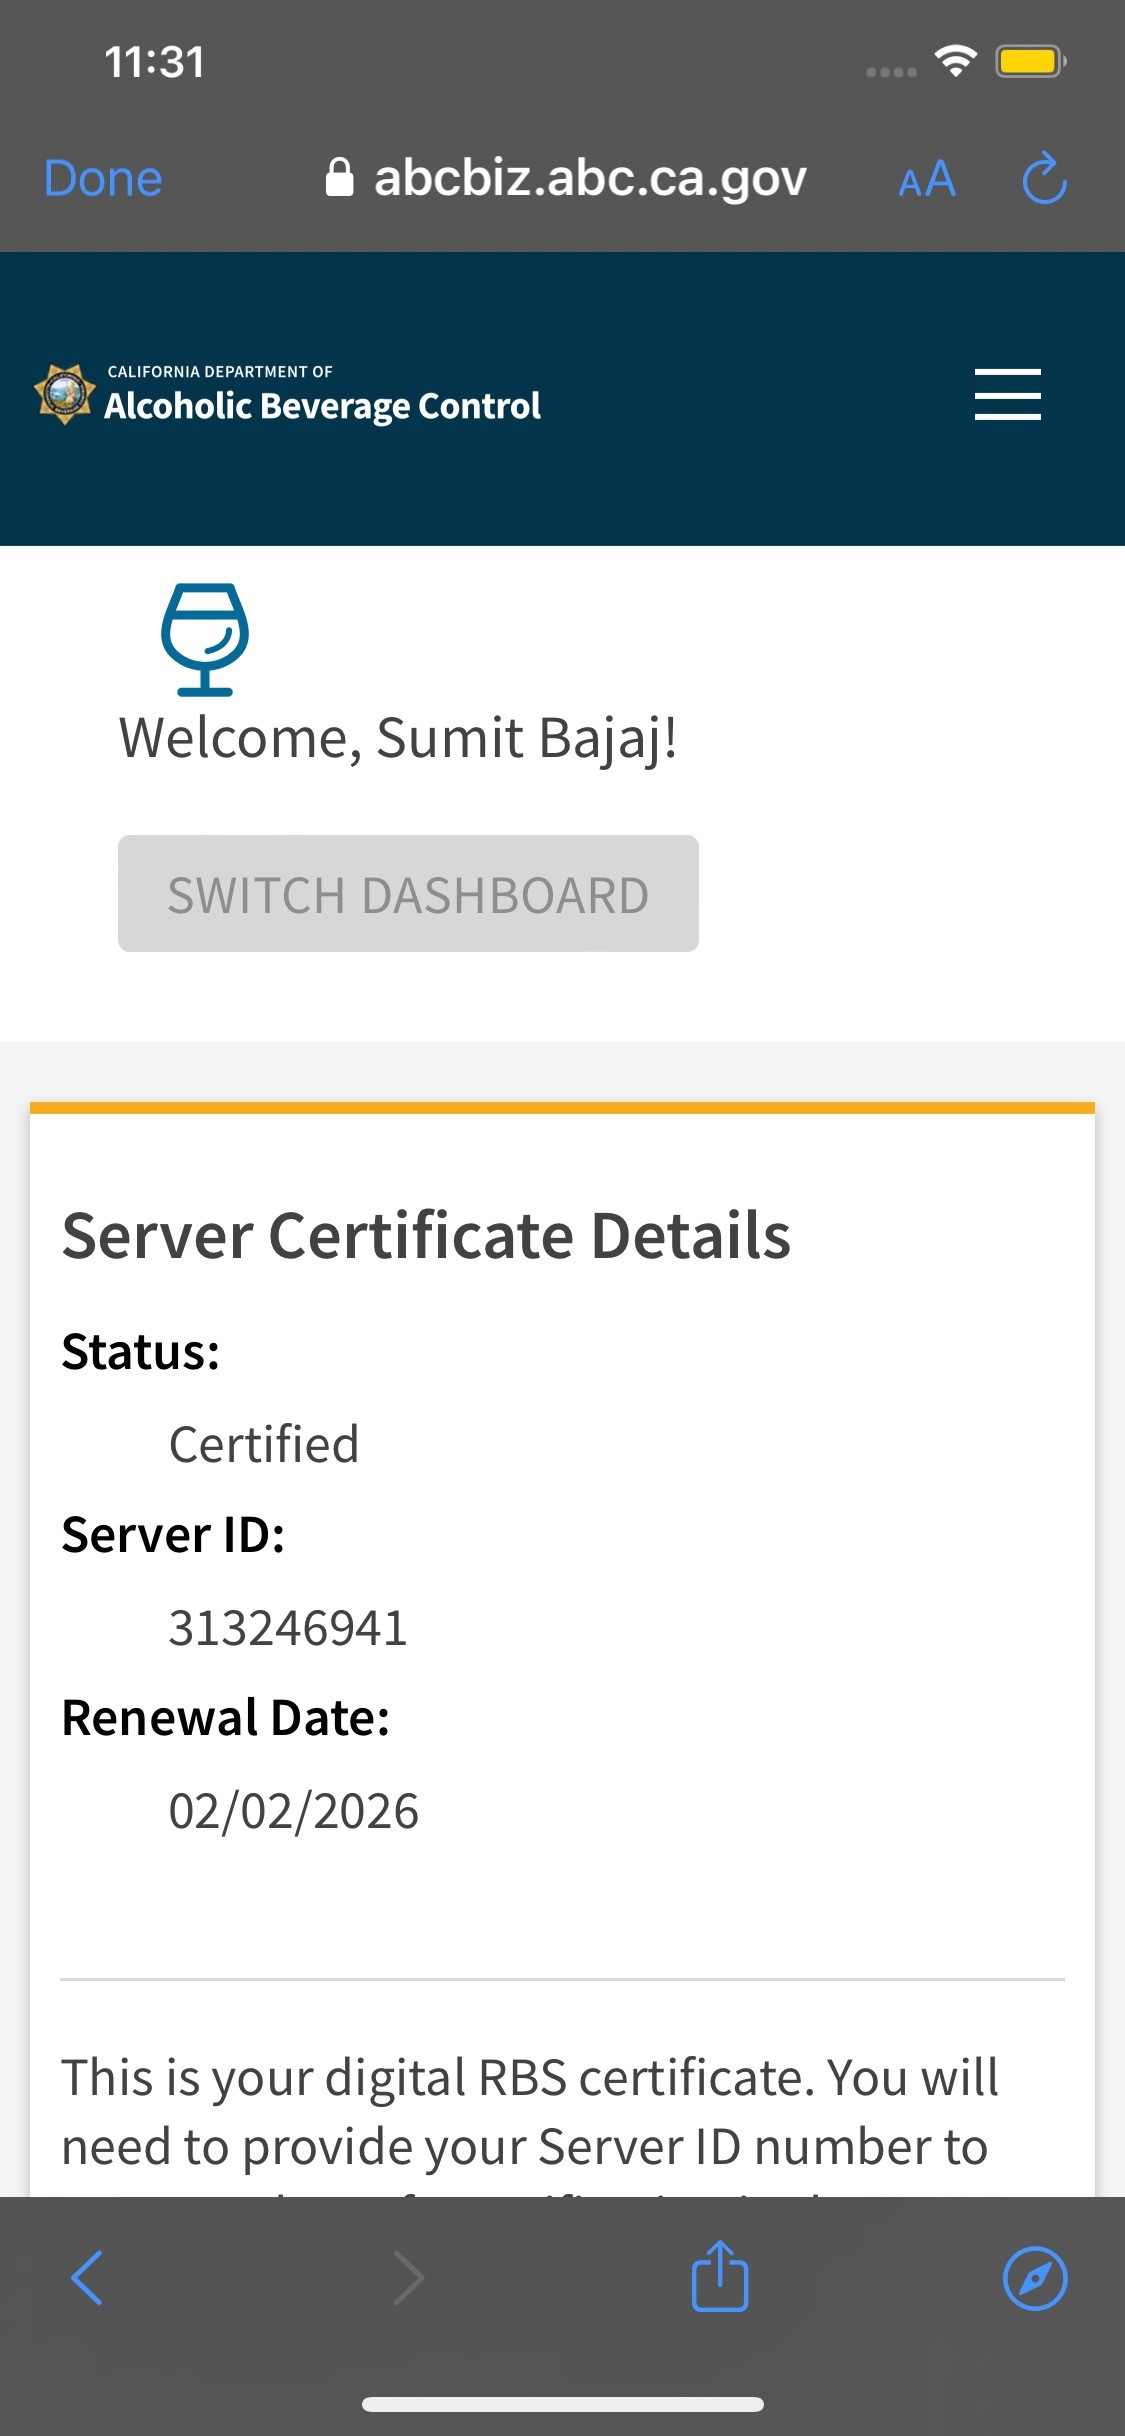Screen dimensions: 1125x2436
Task: Tap the battery indicator icon
Action: (1030, 62)
